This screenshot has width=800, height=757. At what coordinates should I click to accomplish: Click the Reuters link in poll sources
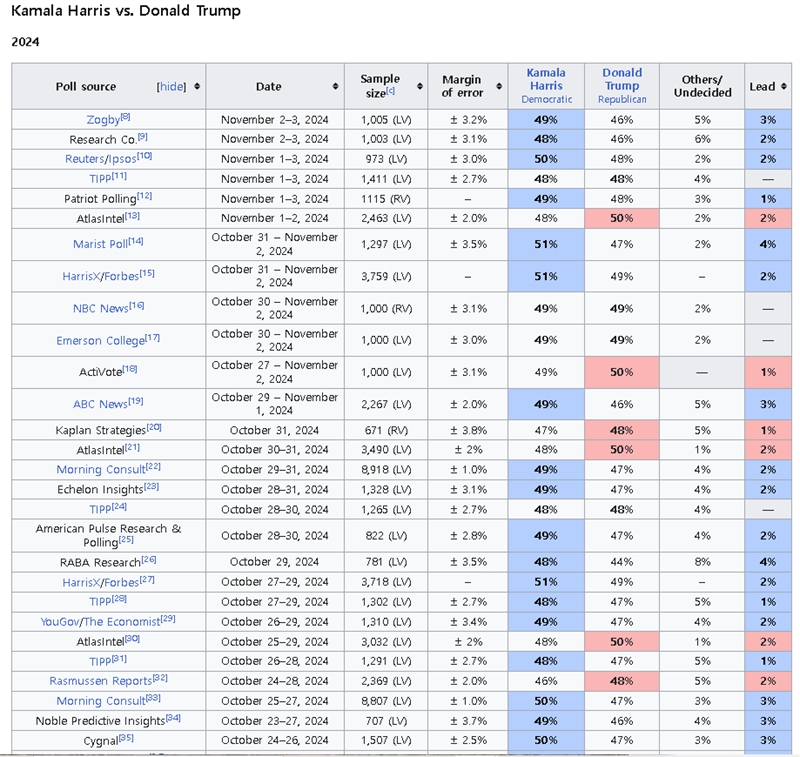pos(83,158)
